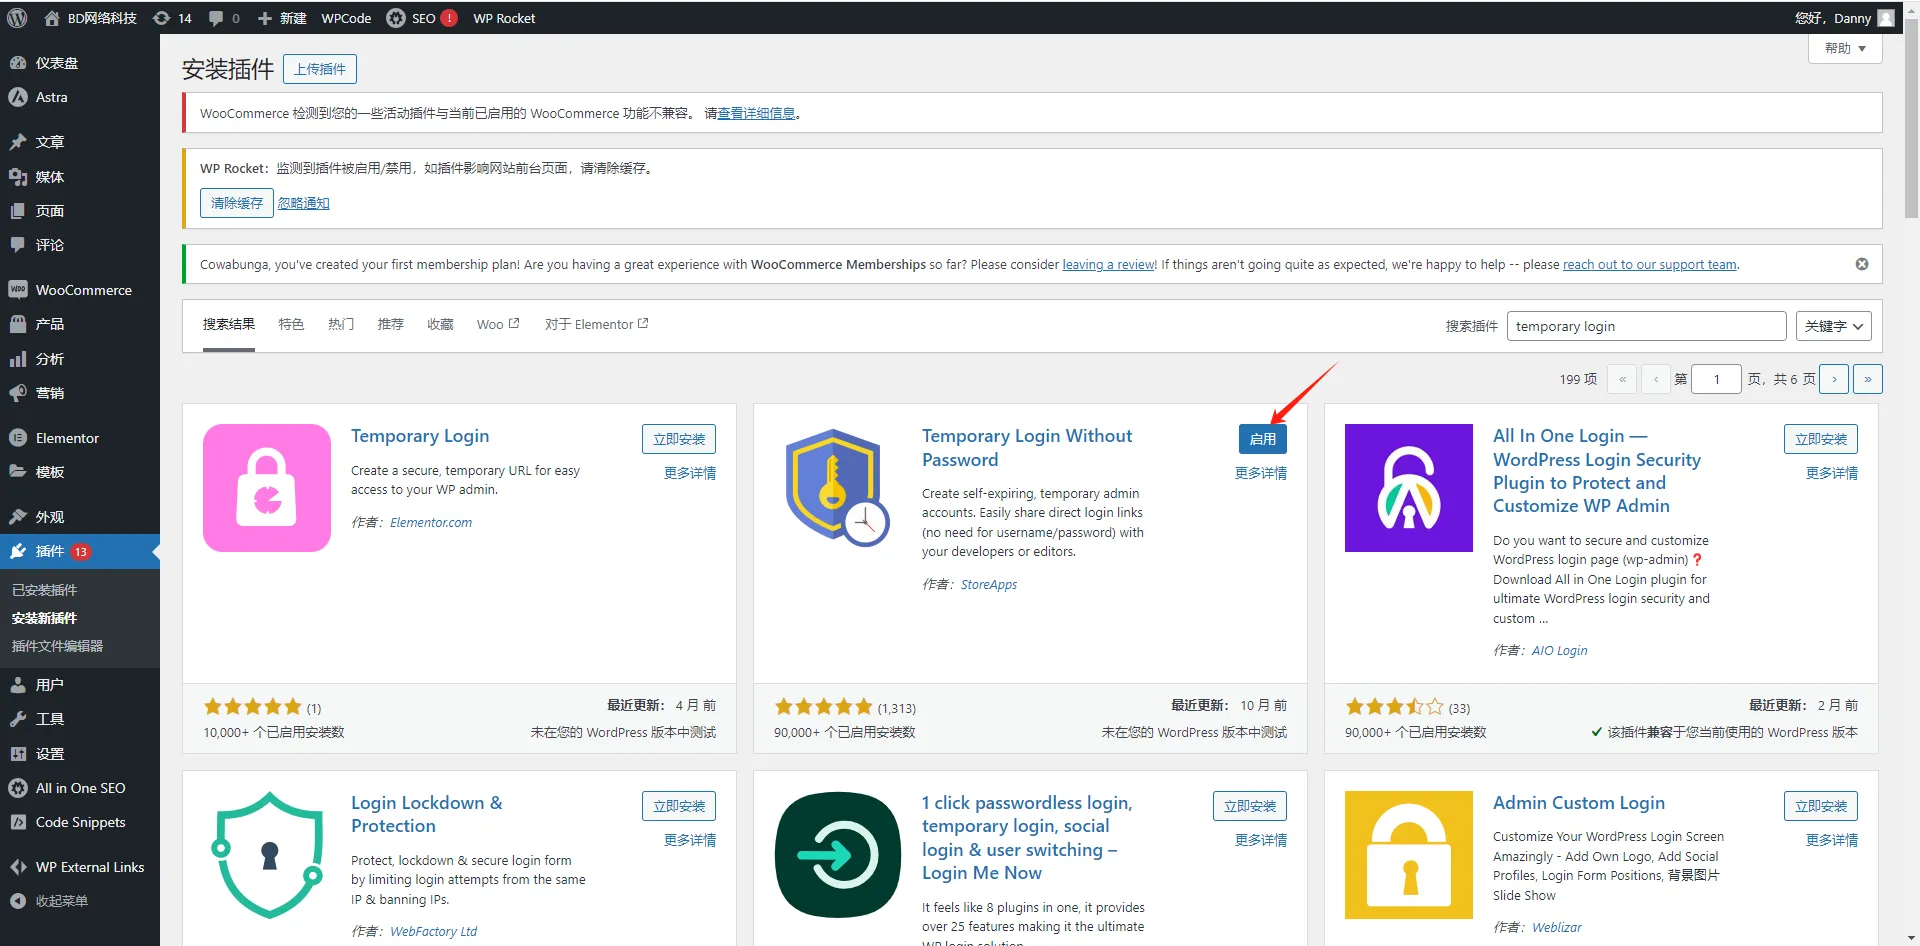
Task: Click 立即安装 for Login Lockdown & Protection
Action: (x=679, y=806)
